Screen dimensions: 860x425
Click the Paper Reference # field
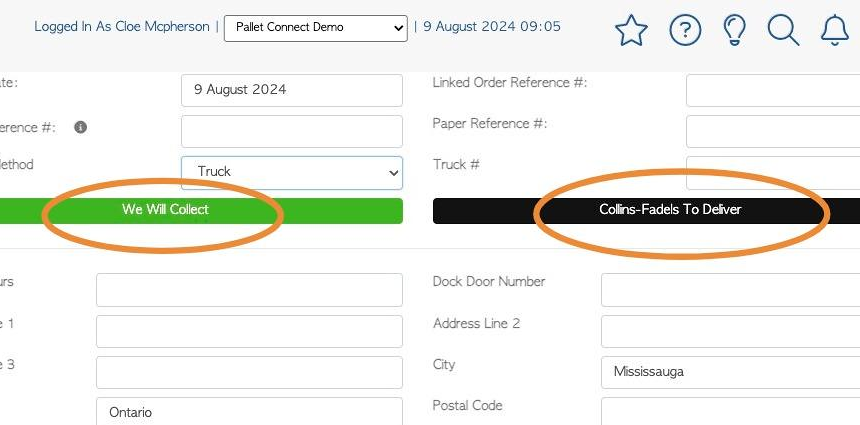pyautogui.click(x=773, y=132)
